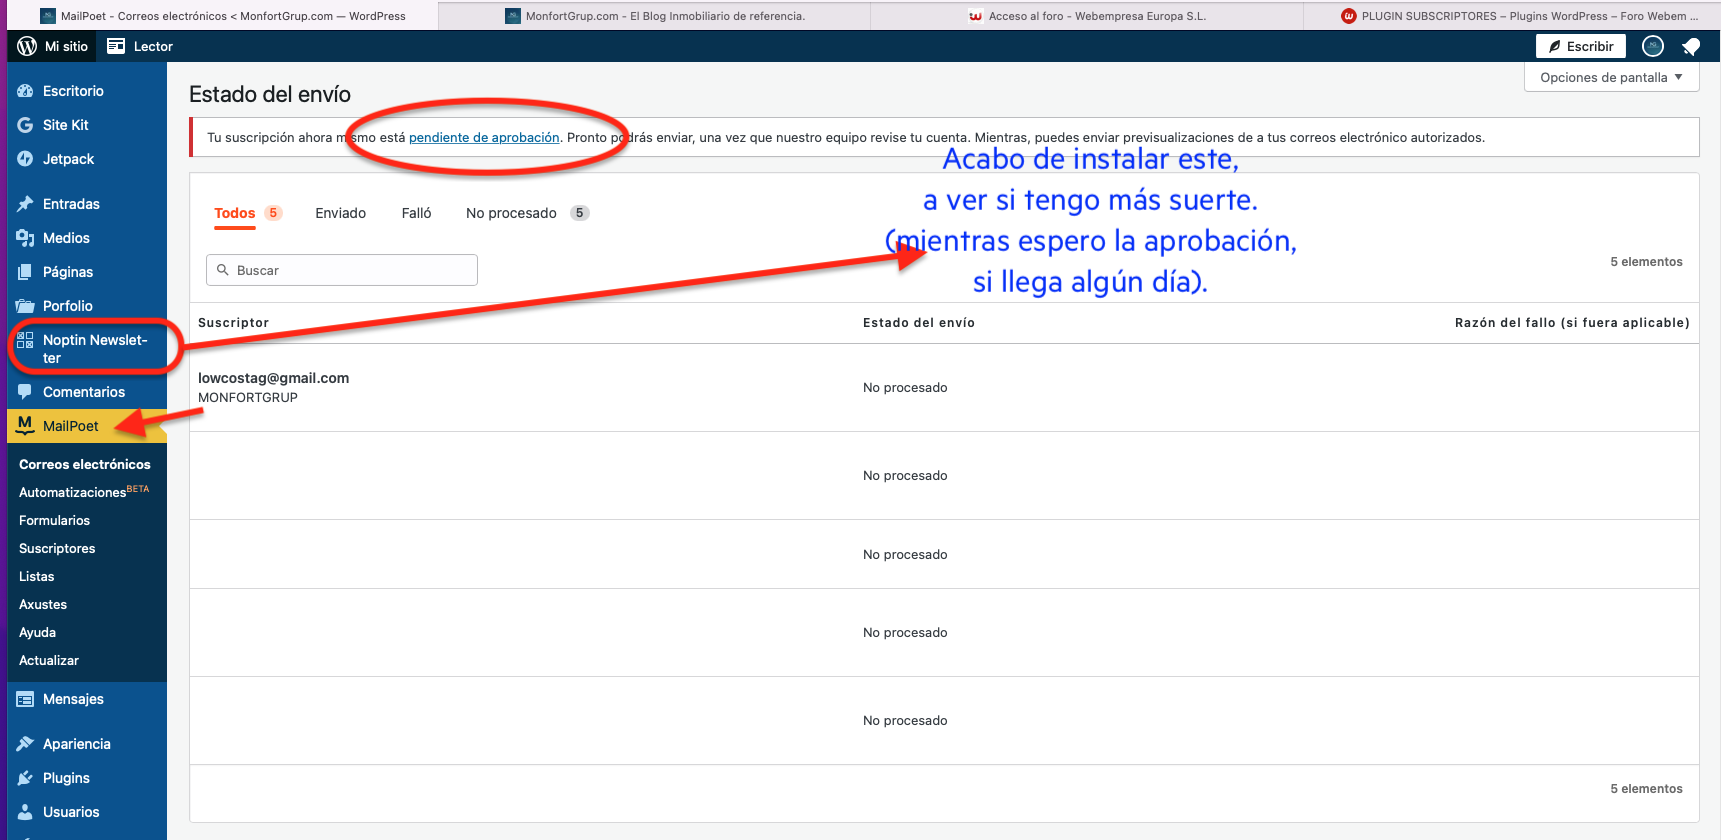Click MONFORTGRUP text under subscriber email
The height and width of the screenshot is (840, 1721).
[x=248, y=398]
